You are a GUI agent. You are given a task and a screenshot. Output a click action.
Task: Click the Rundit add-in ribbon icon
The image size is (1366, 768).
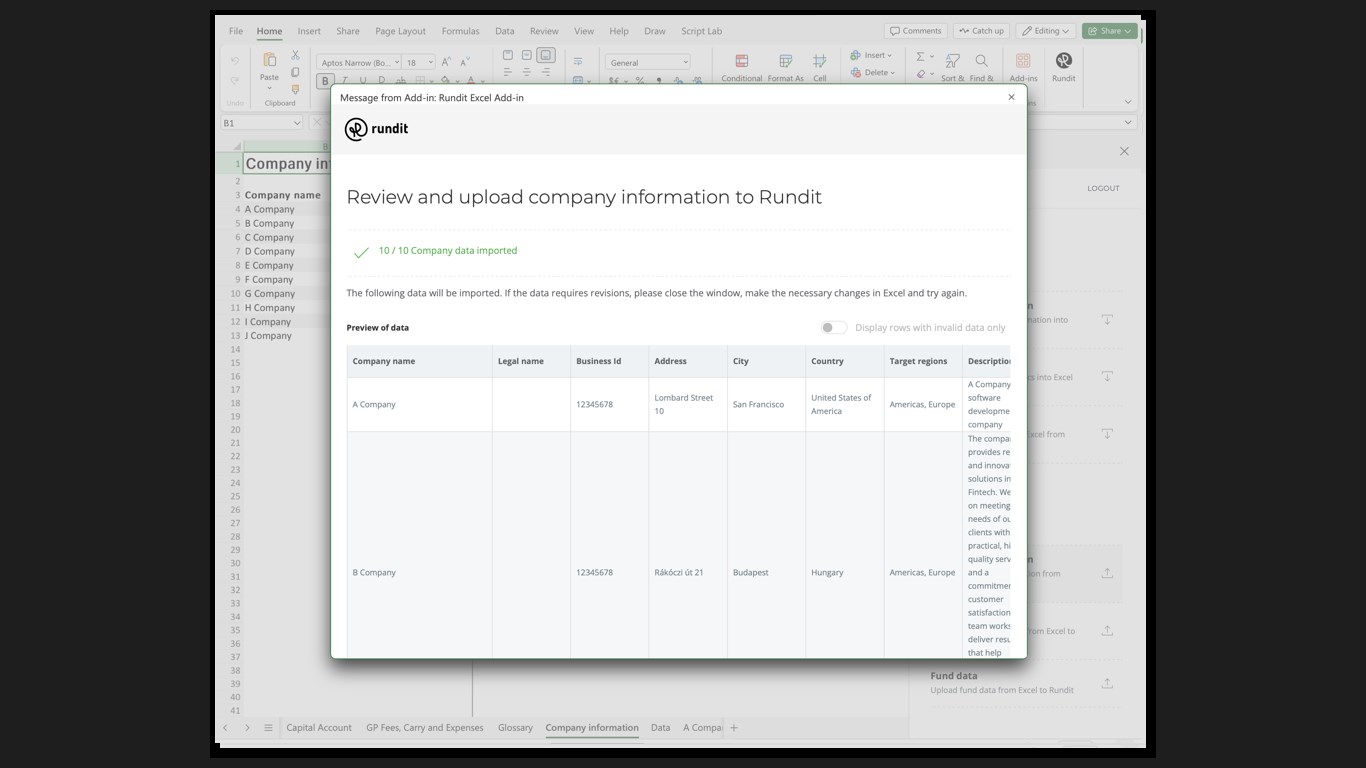pyautogui.click(x=1064, y=61)
